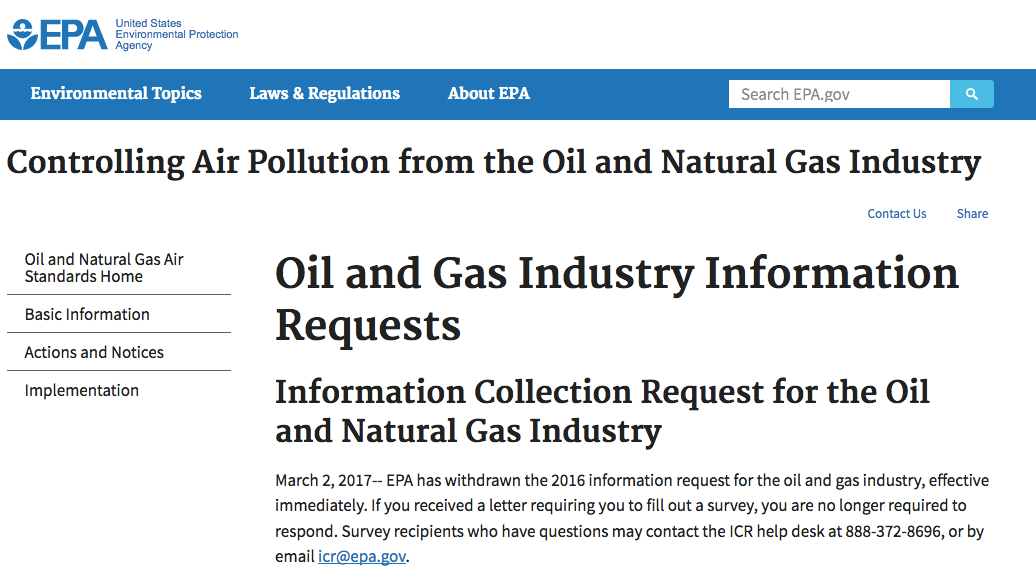Image resolution: width=1036 pixels, height=585 pixels.
Task: Open the Environmental Topics menu
Action: tap(116, 94)
